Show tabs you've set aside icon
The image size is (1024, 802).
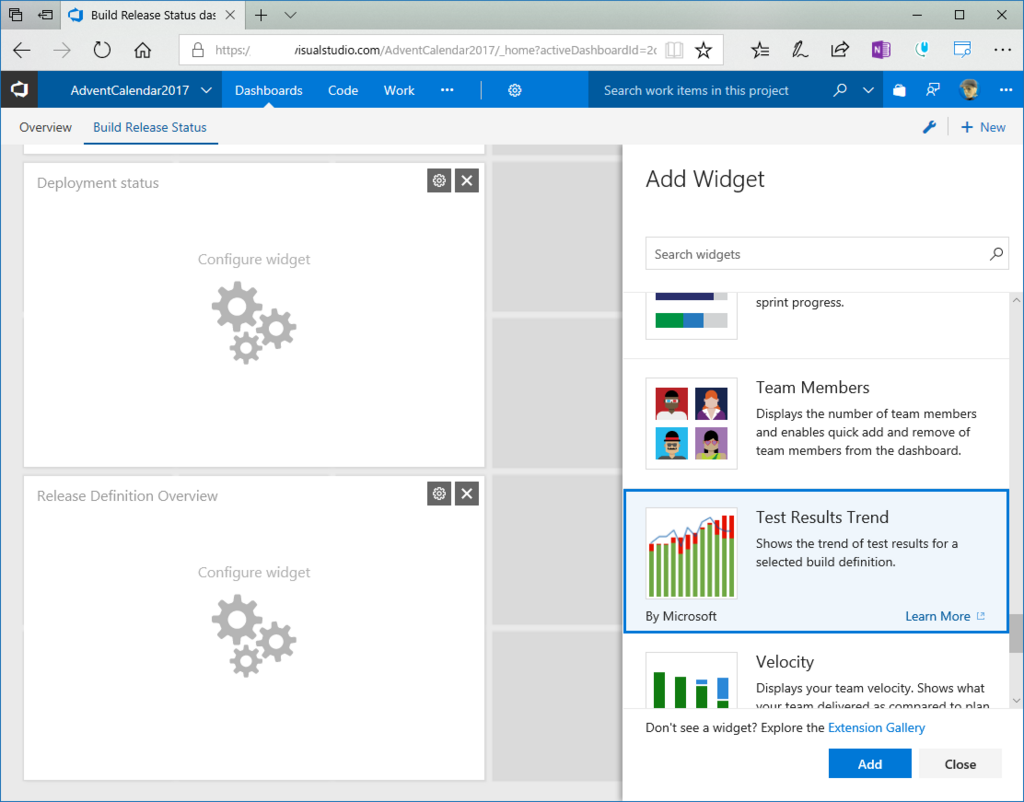[16, 14]
